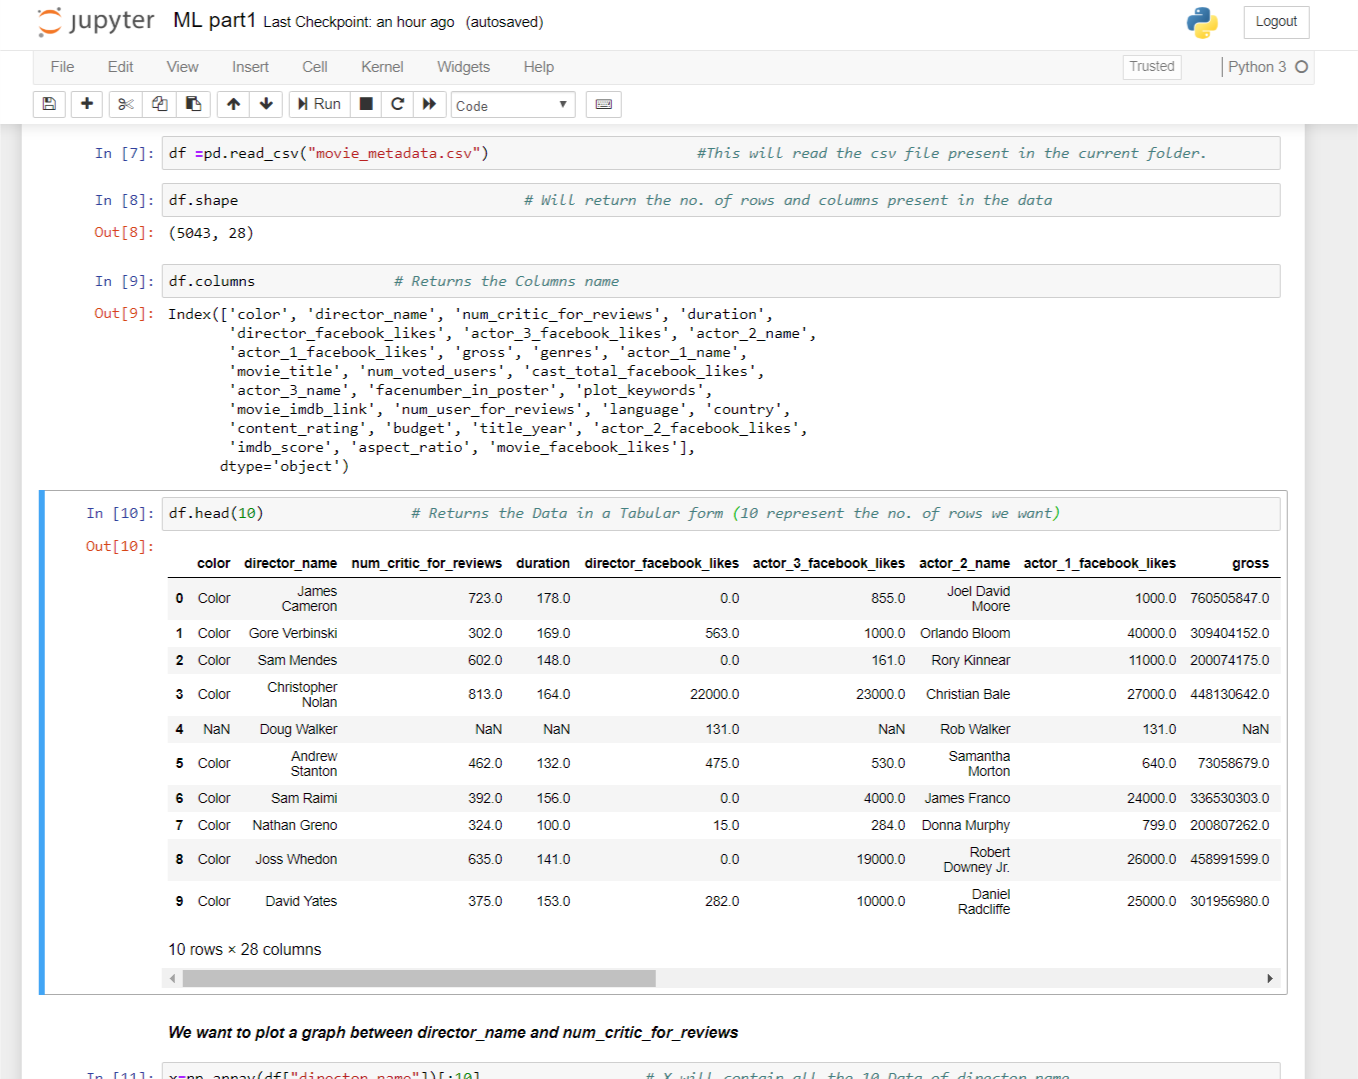Click the Trusted notebook status indicator
This screenshot has height=1079, width=1358.
tap(1151, 66)
